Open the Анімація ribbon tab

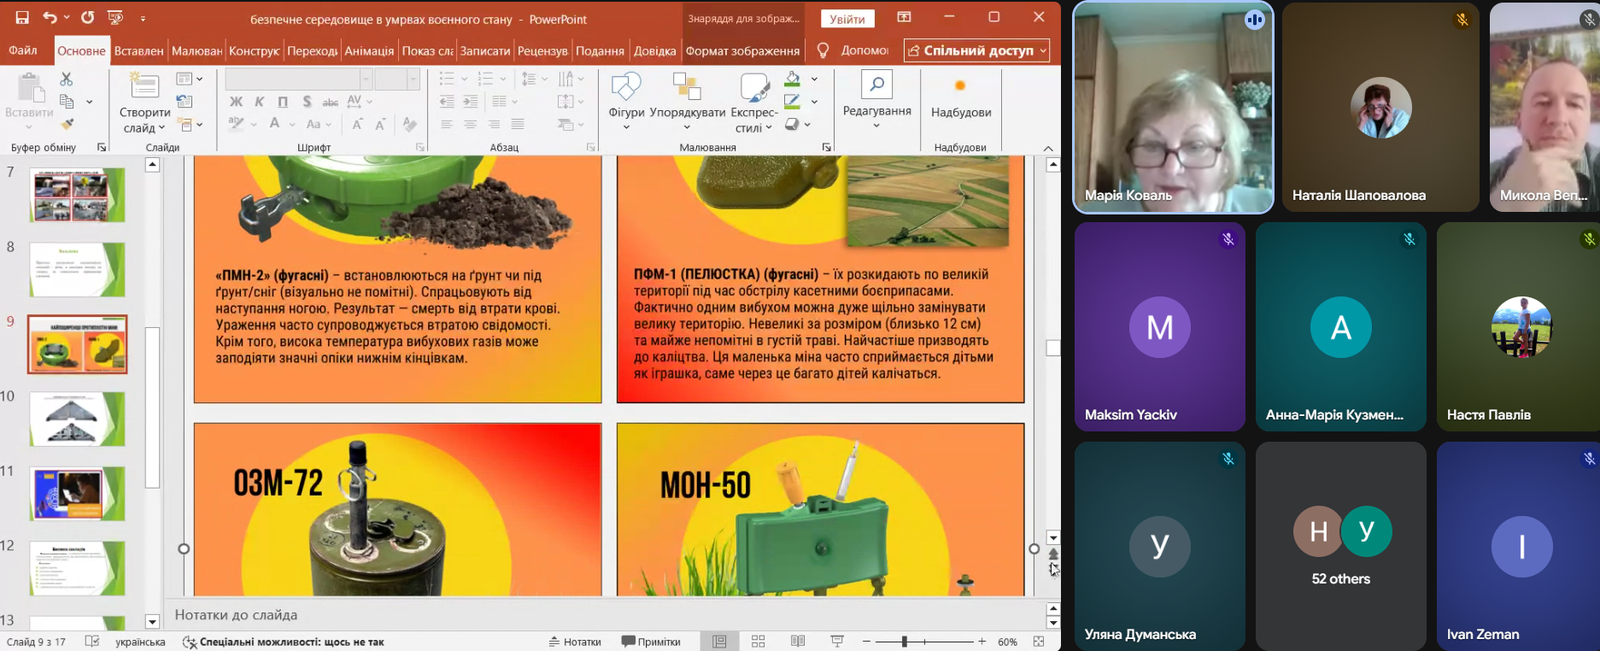tap(369, 51)
